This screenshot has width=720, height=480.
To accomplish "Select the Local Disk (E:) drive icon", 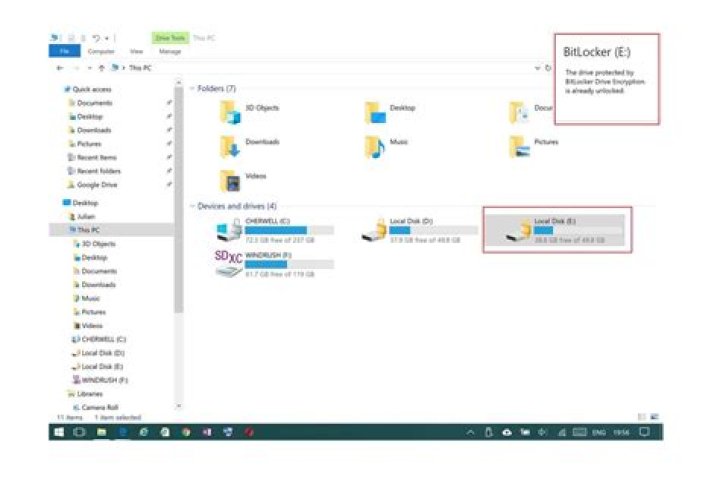I will (x=518, y=229).
